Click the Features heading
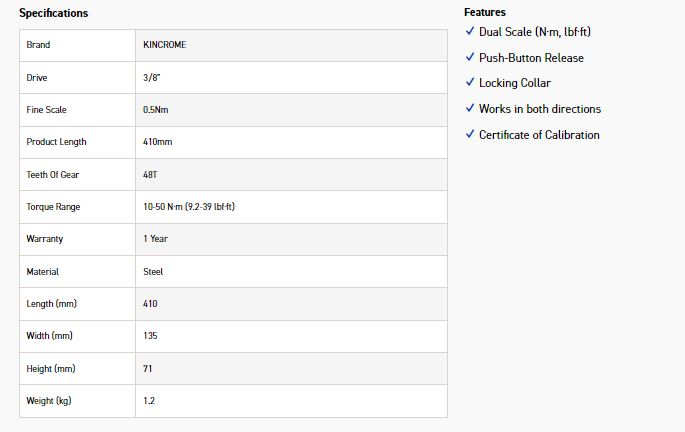This screenshot has width=685, height=432. click(x=485, y=12)
